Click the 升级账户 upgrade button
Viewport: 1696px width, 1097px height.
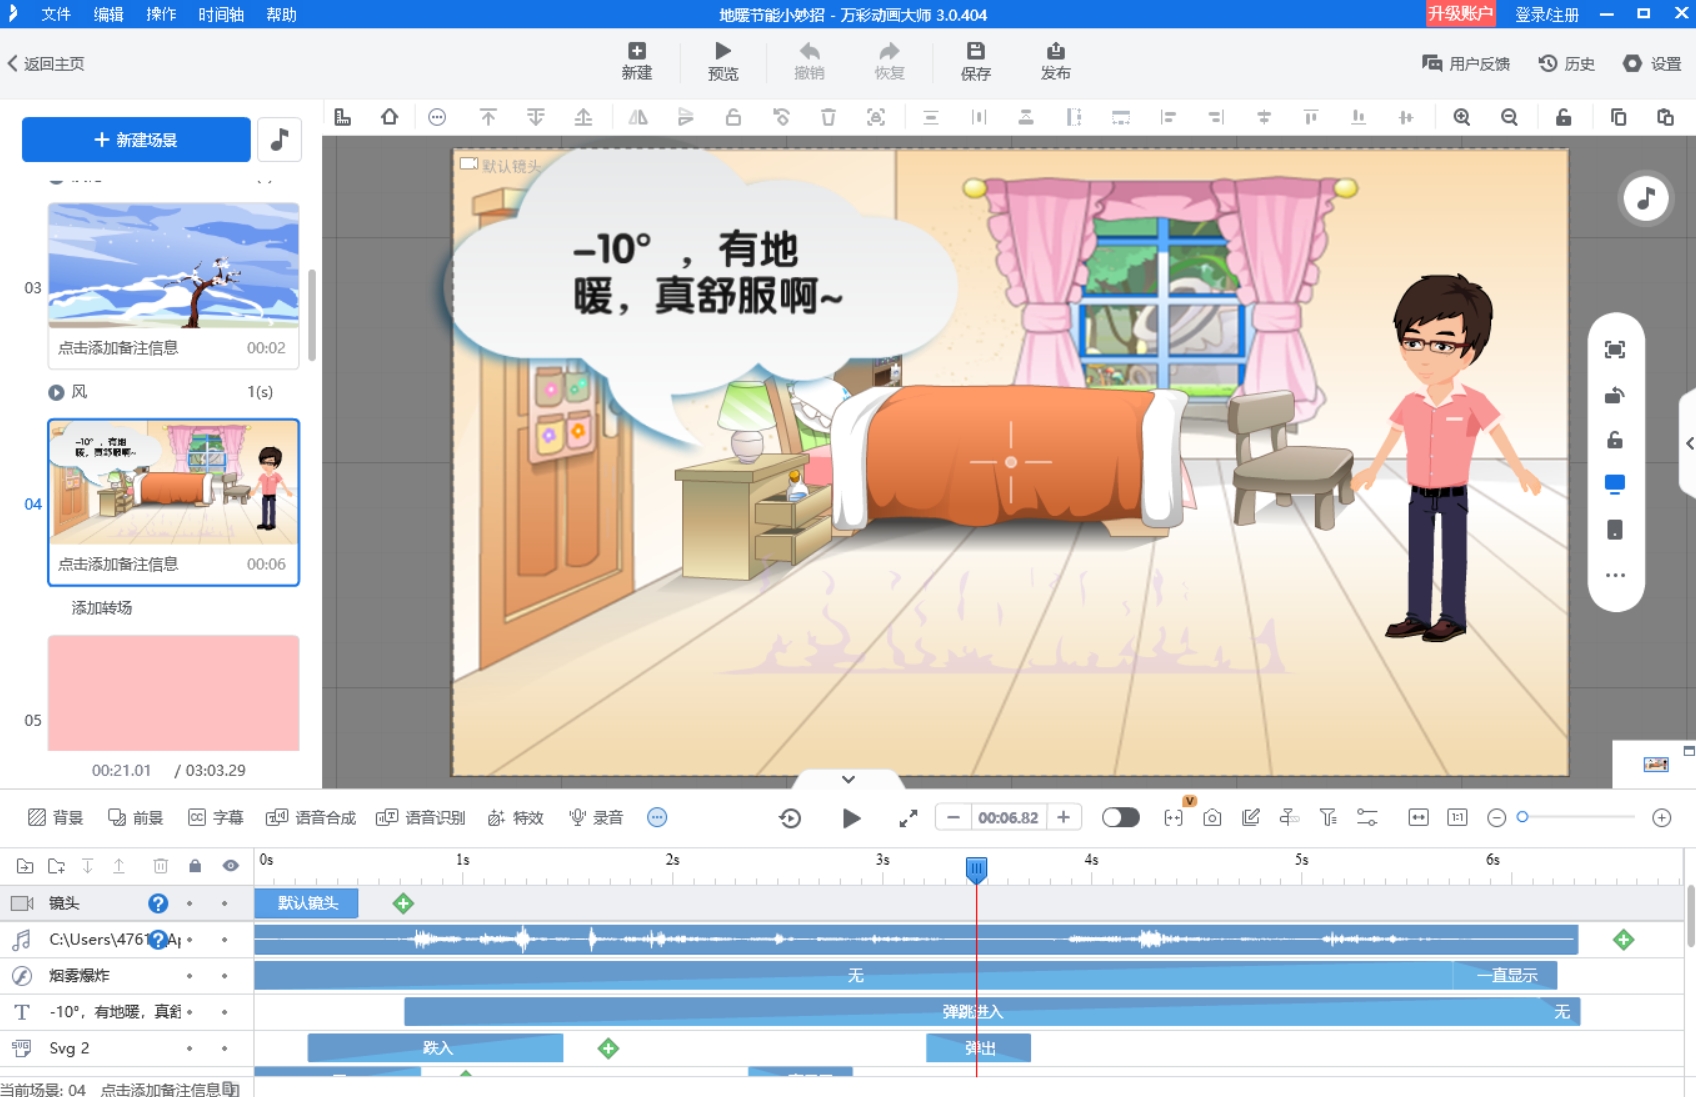pos(1460,13)
